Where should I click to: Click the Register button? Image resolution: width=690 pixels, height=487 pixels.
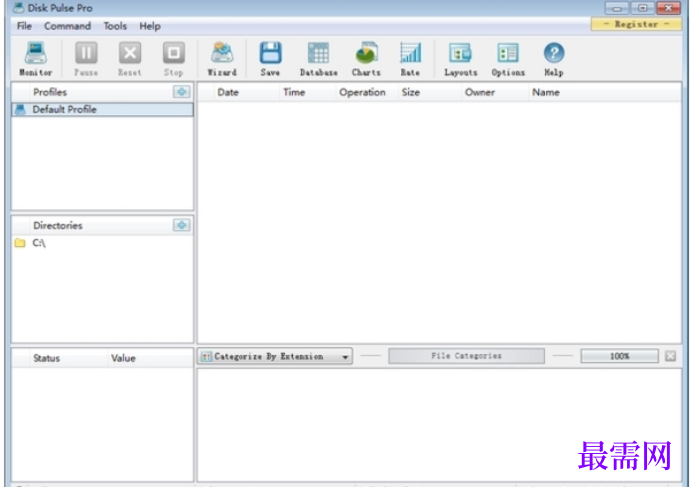(636, 24)
